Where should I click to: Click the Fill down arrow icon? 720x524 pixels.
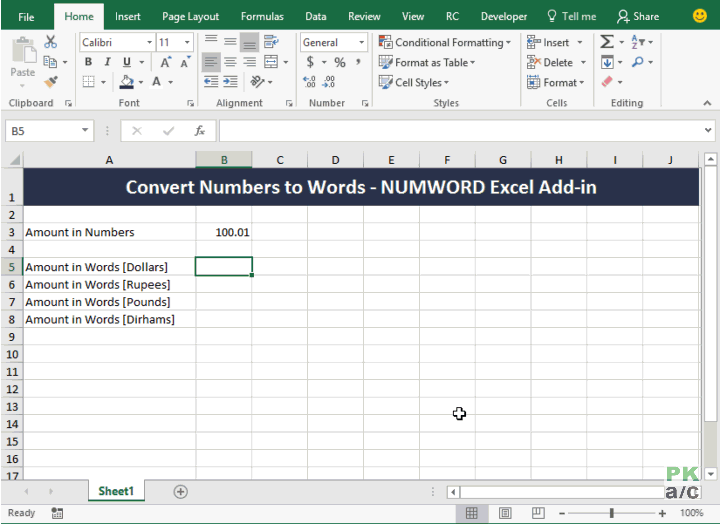coord(607,62)
